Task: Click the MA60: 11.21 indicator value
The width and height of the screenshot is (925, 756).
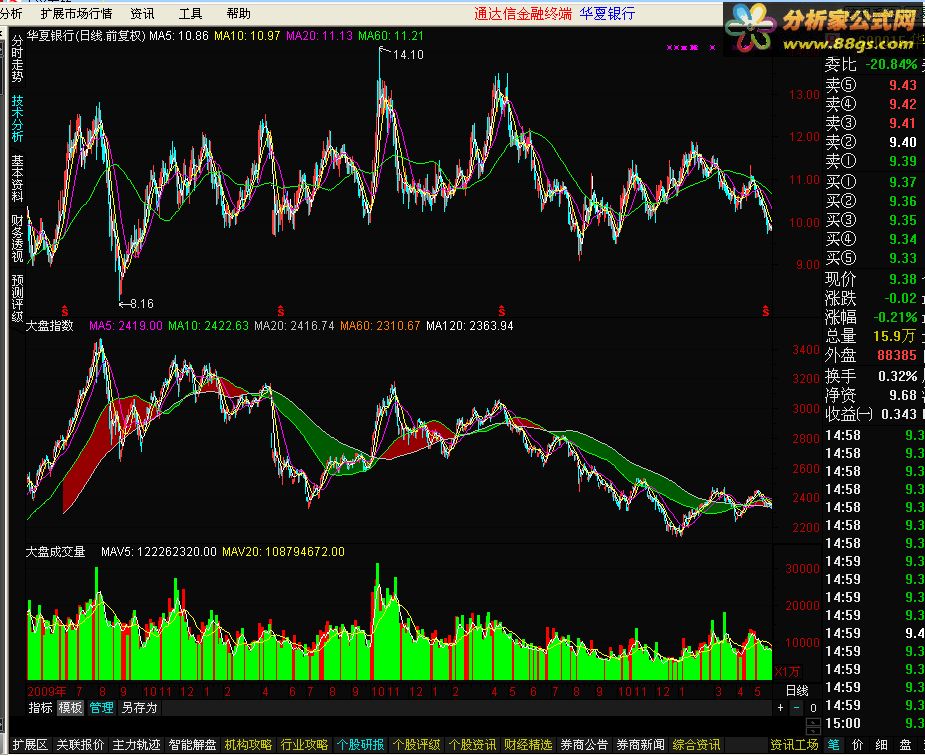Action: click(x=391, y=36)
